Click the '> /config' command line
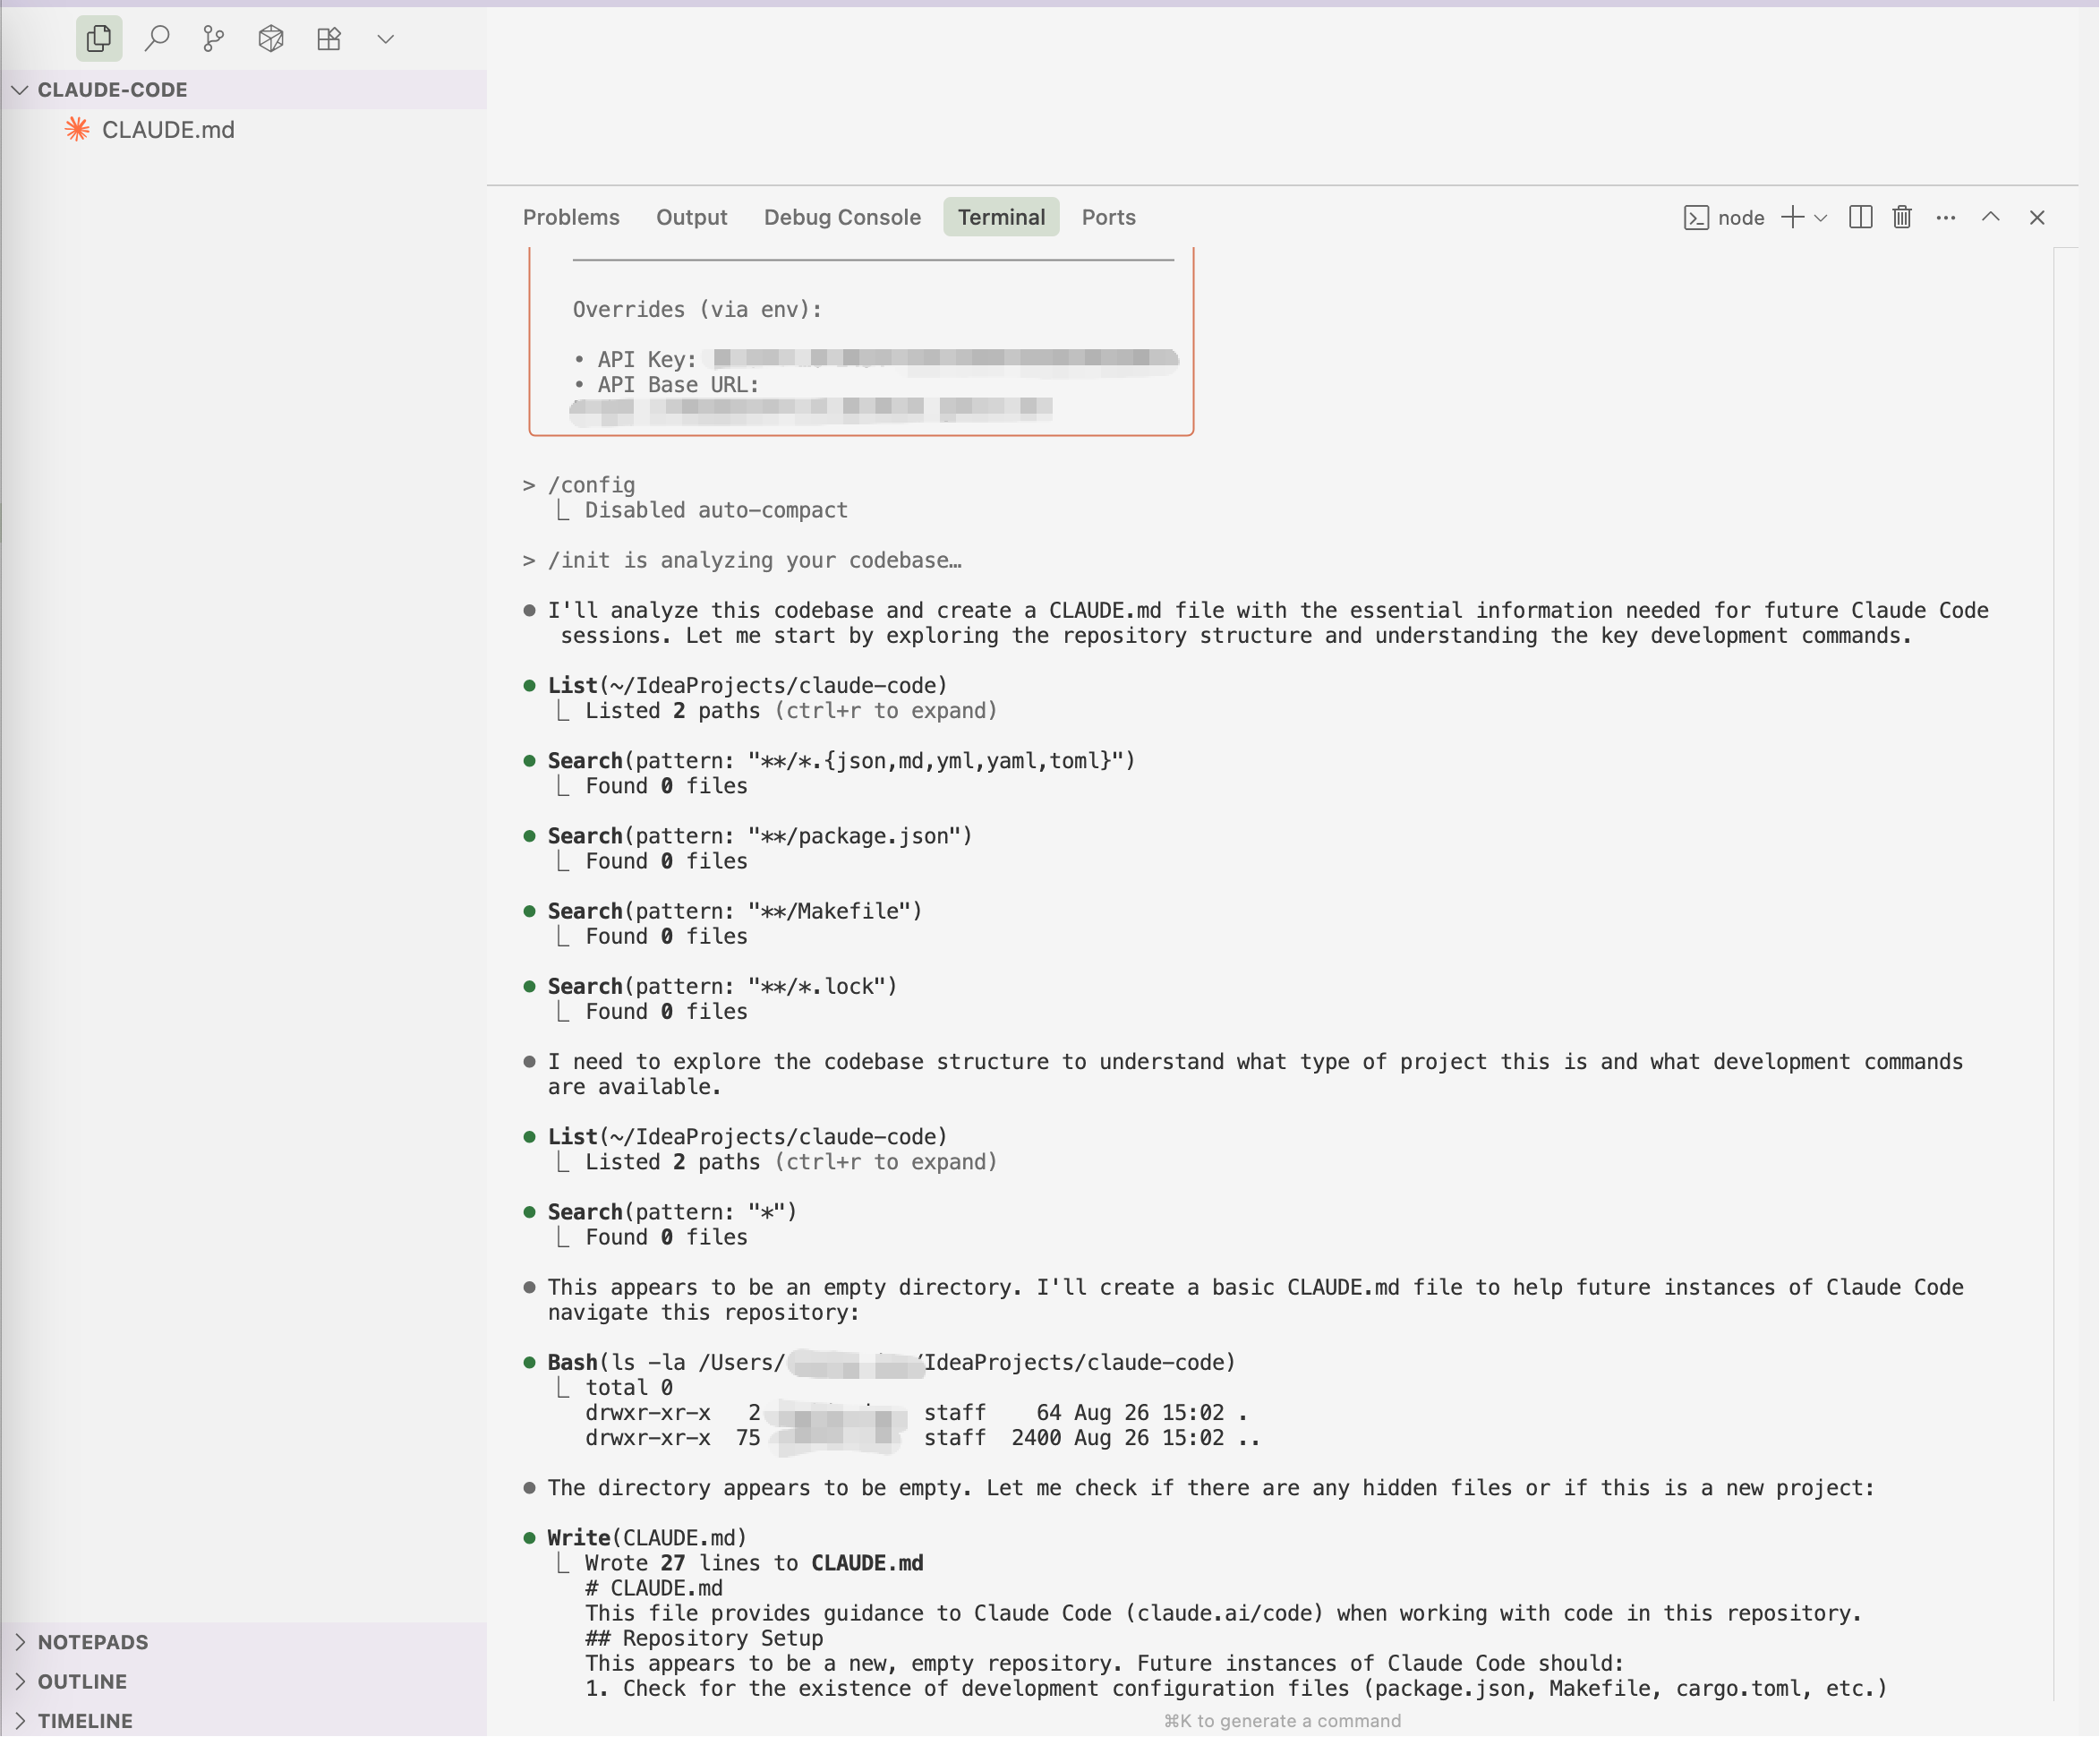Viewport: 2100px width, 1737px height. tap(578, 485)
